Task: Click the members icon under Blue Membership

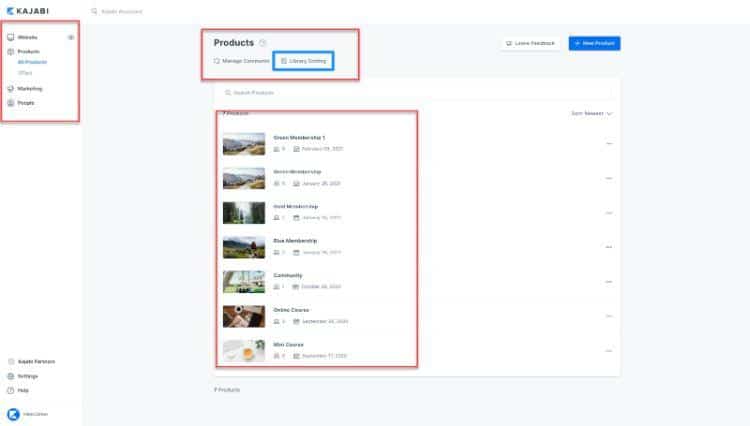Action: pos(276,252)
